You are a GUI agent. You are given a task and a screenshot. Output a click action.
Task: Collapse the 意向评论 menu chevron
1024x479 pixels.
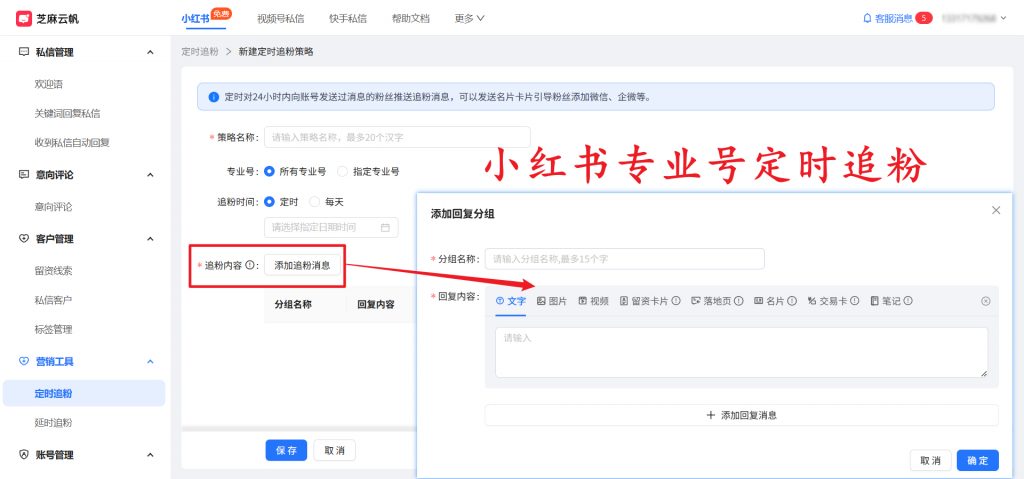tap(150, 174)
